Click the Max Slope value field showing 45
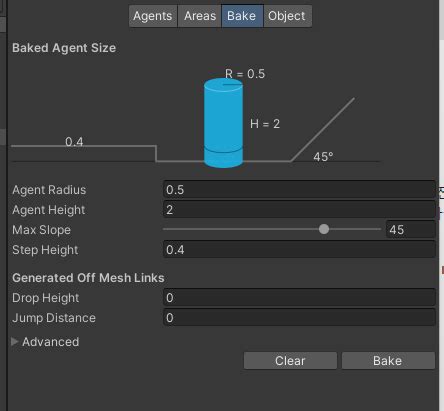The width and height of the screenshot is (444, 411). 411,230
